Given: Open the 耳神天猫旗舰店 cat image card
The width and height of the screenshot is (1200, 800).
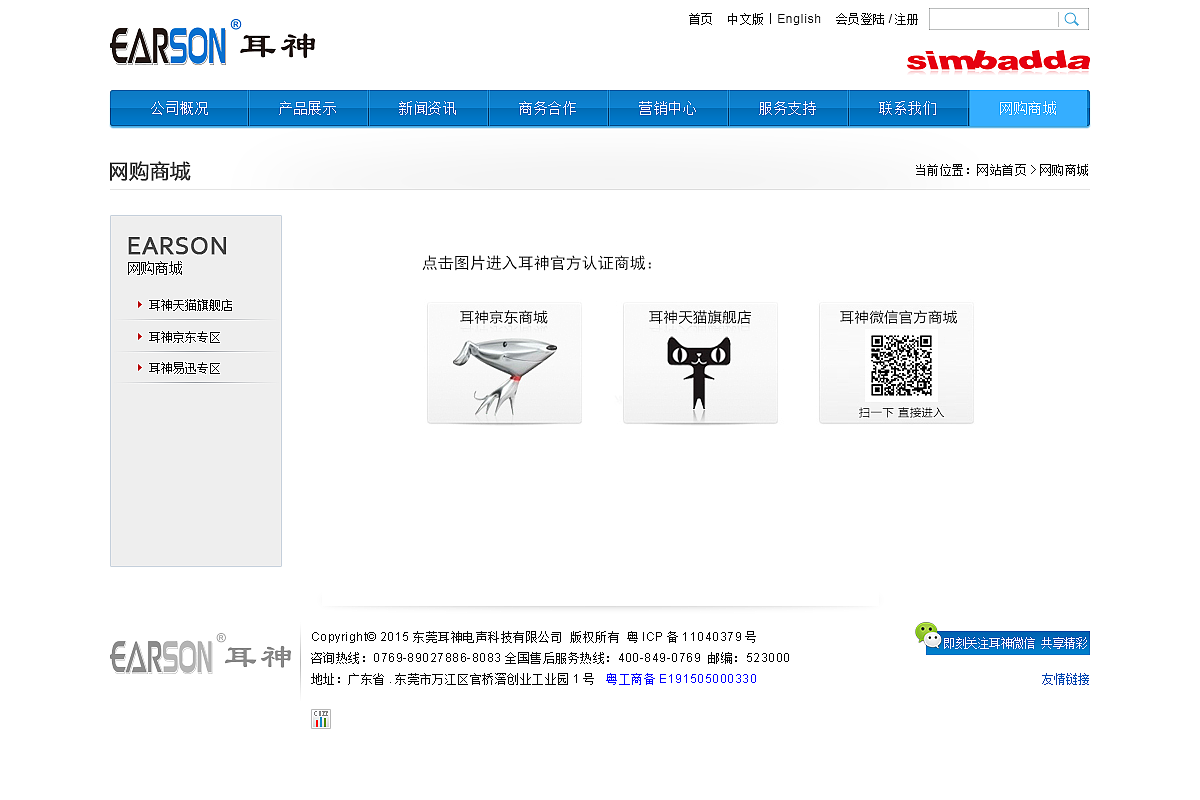Looking at the screenshot, I should pos(700,363).
